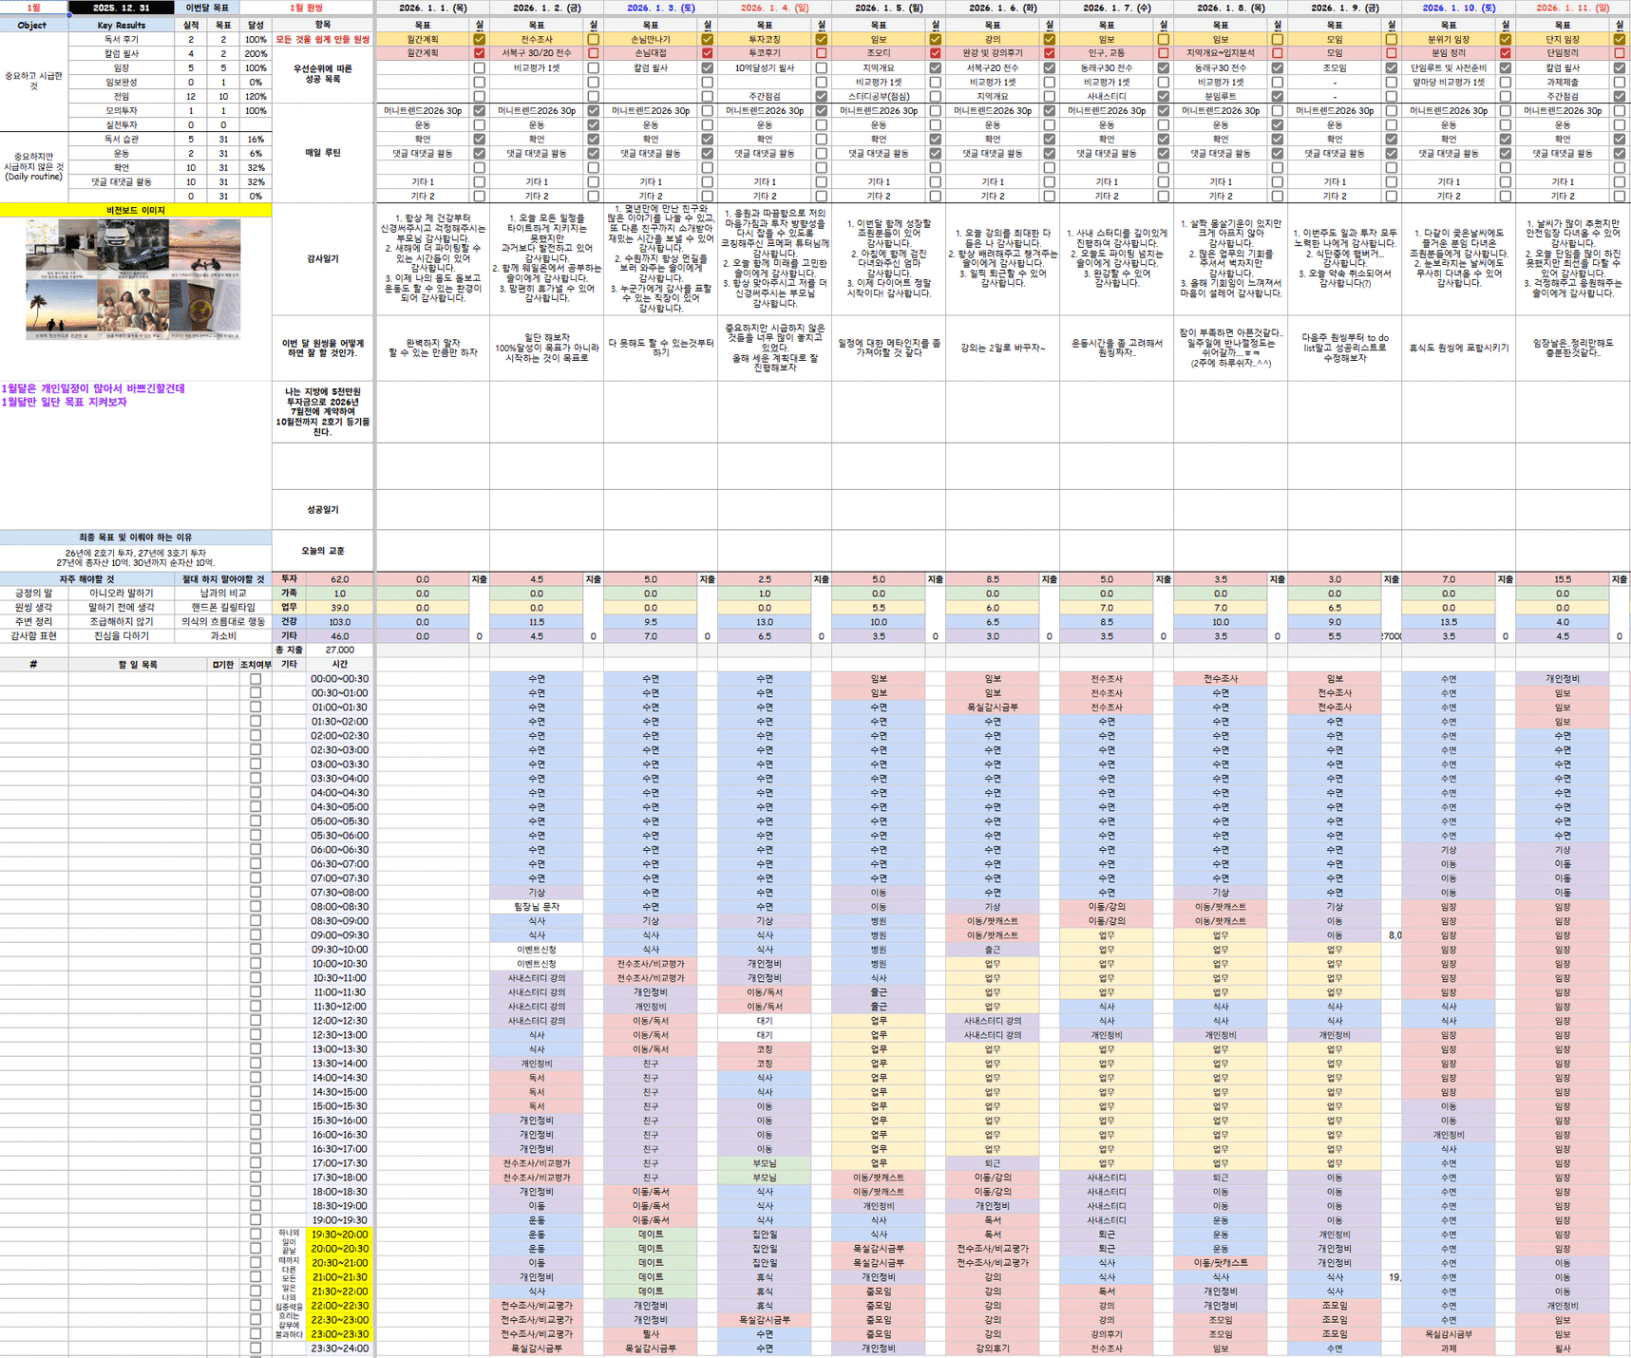The height and width of the screenshot is (1358, 1631).
Task: Select the '절대 하지 말아야할 것' header cell
Action: [223, 580]
